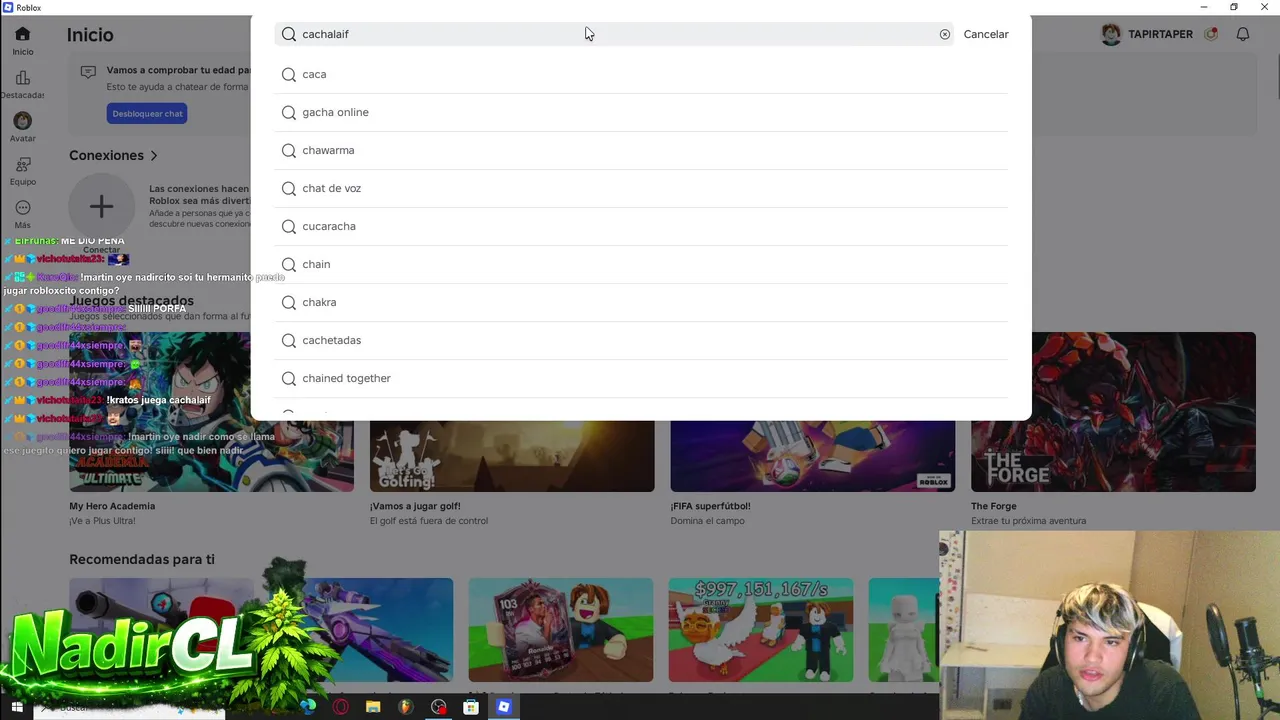Click the TAPIRTAPER username
This screenshot has width=1280, height=720.
(1160, 34)
